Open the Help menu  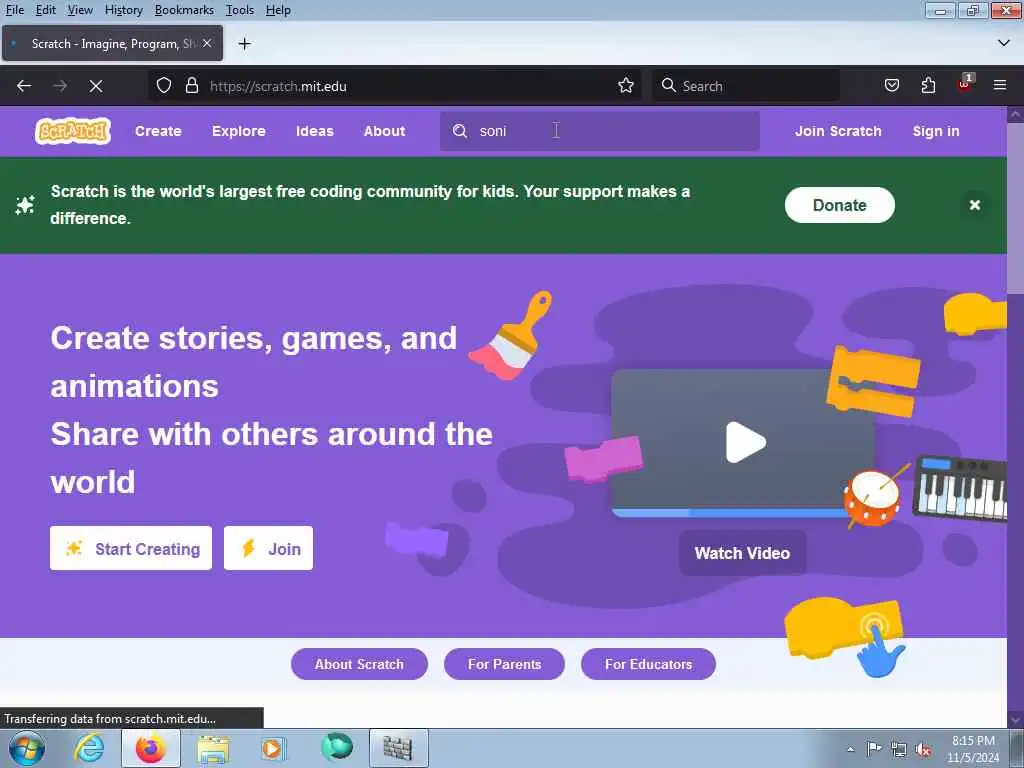(x=278, y=10)
